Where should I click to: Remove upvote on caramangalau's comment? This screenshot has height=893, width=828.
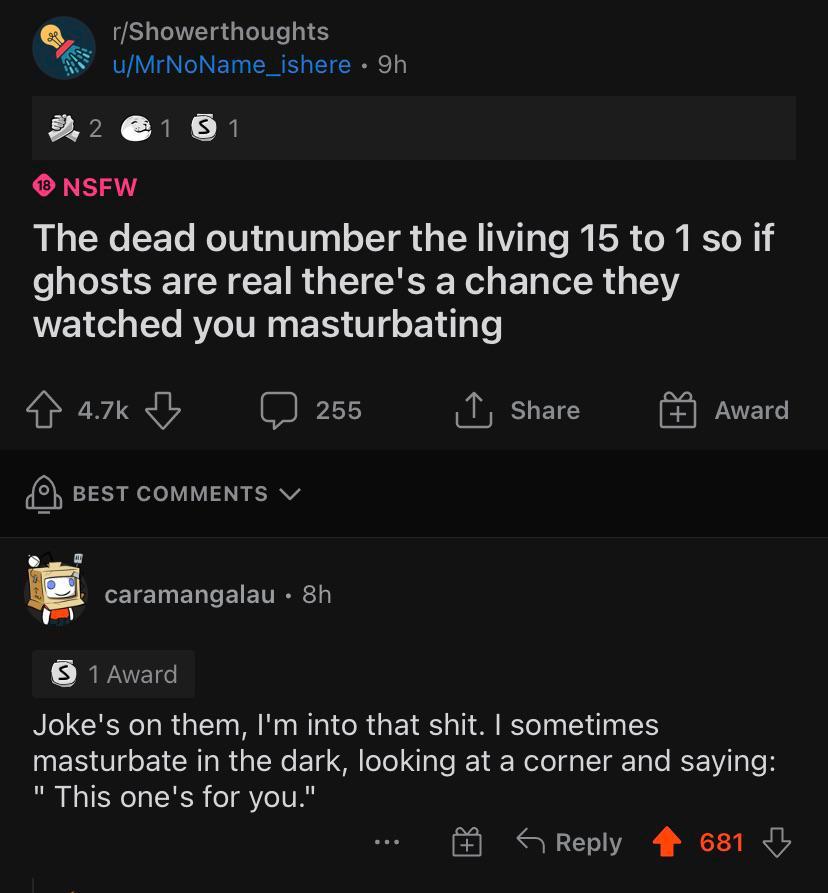pyautogui.click(x=669, y=842)
